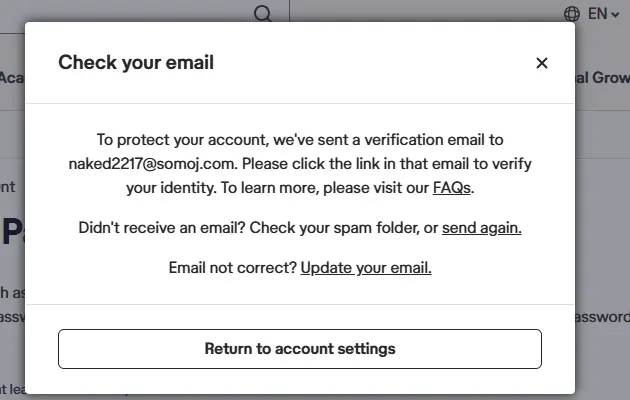
Task: Click the cut-off breadcrumb ending in nt
Action: (7, 187)
